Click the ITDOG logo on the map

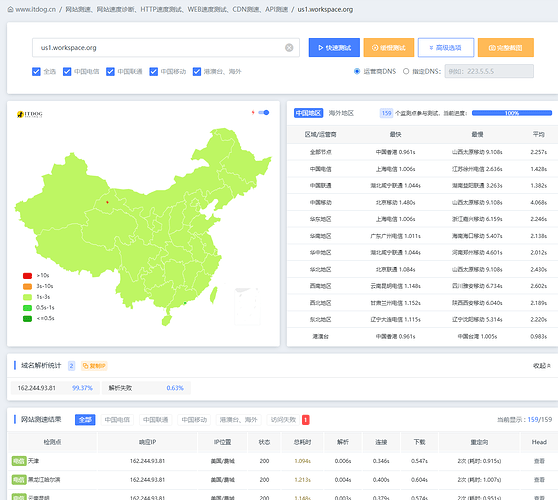(30, 114)
